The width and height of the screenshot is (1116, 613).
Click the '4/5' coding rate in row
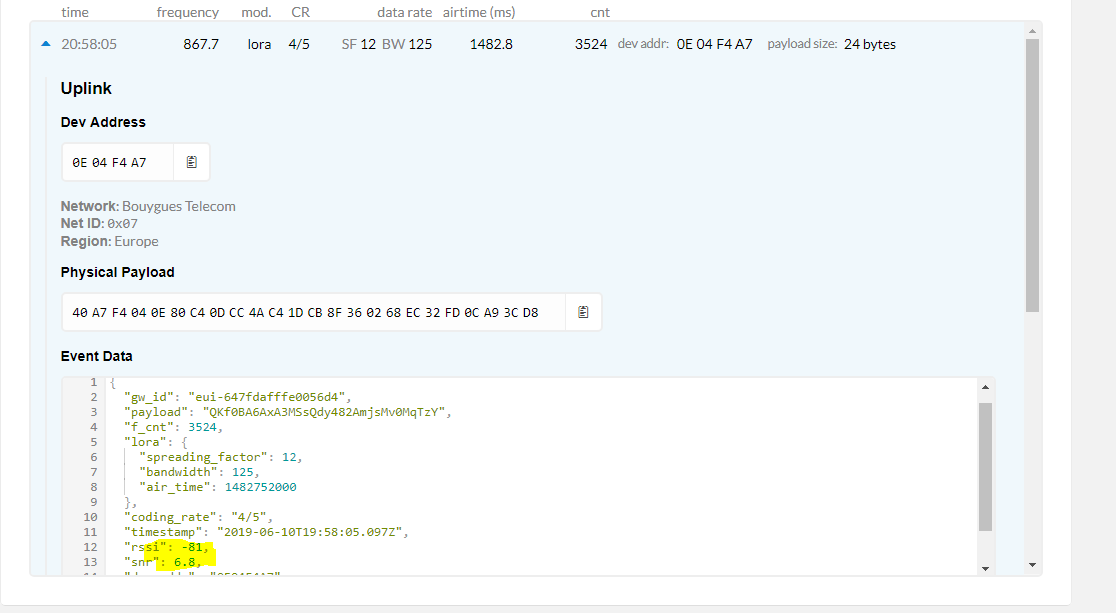tap(299, 44)
